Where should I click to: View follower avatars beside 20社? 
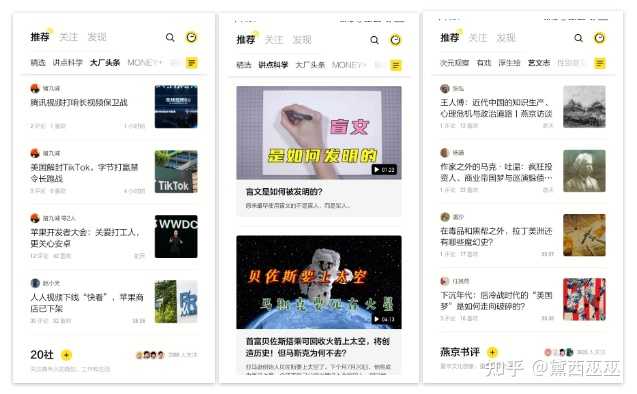[150, 355]
